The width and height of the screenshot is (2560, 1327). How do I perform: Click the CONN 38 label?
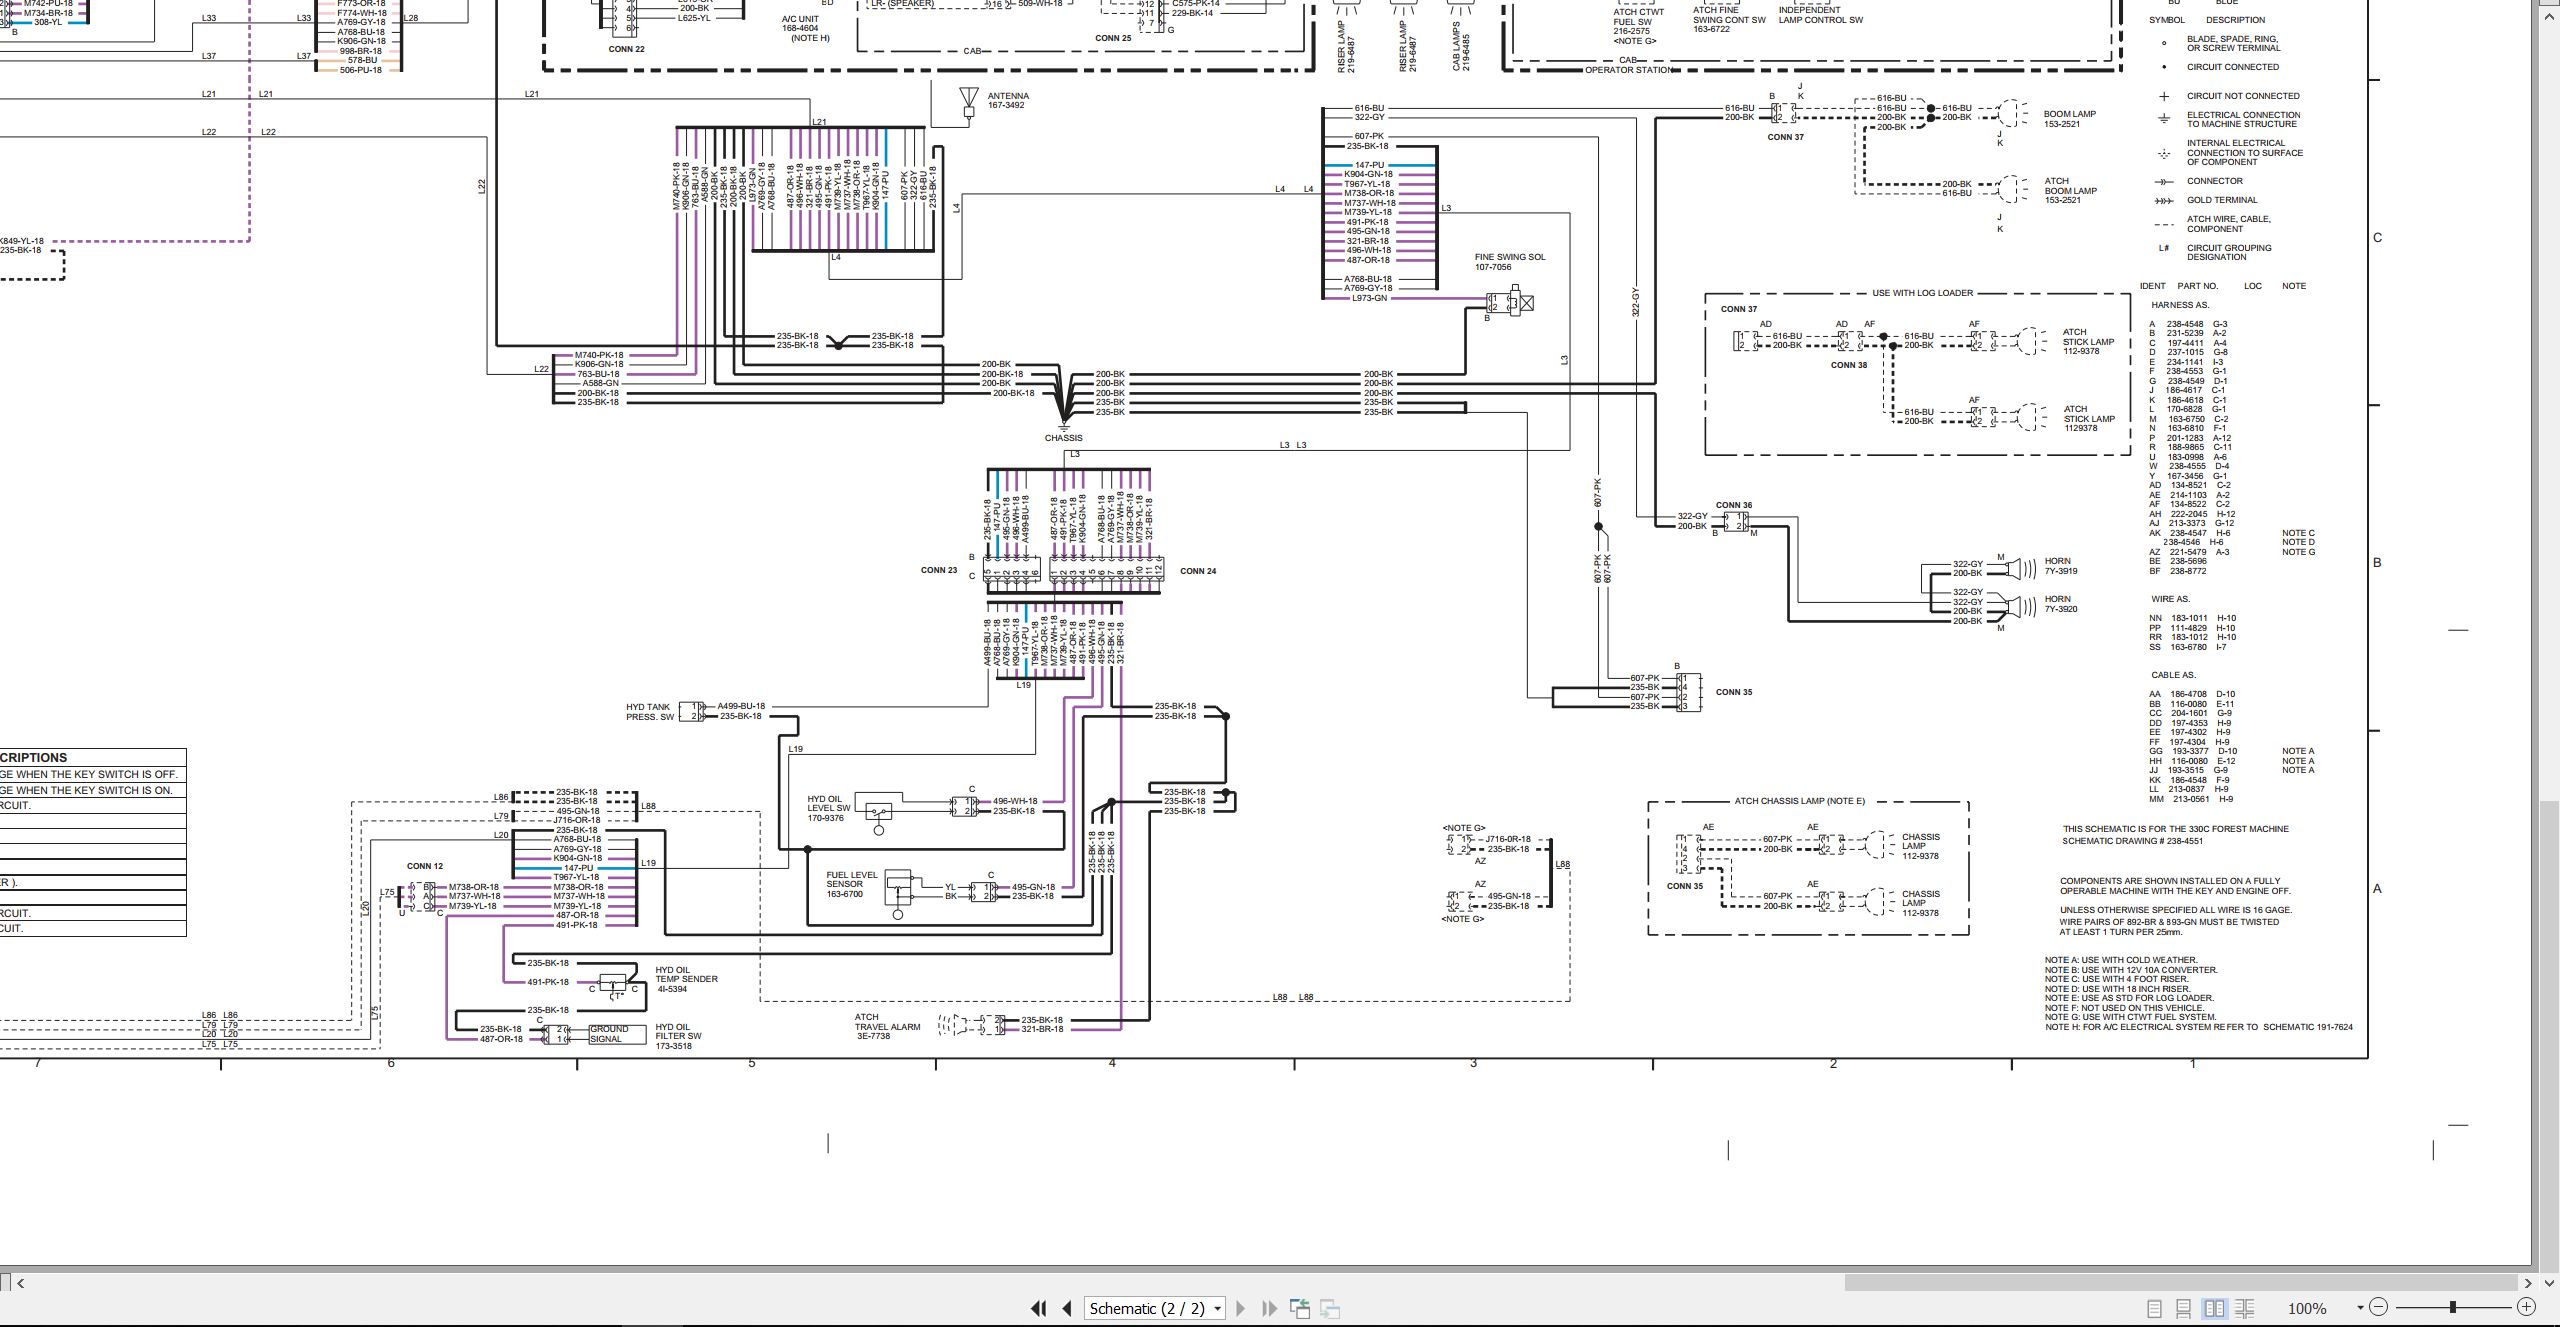tap(1848, 365)
